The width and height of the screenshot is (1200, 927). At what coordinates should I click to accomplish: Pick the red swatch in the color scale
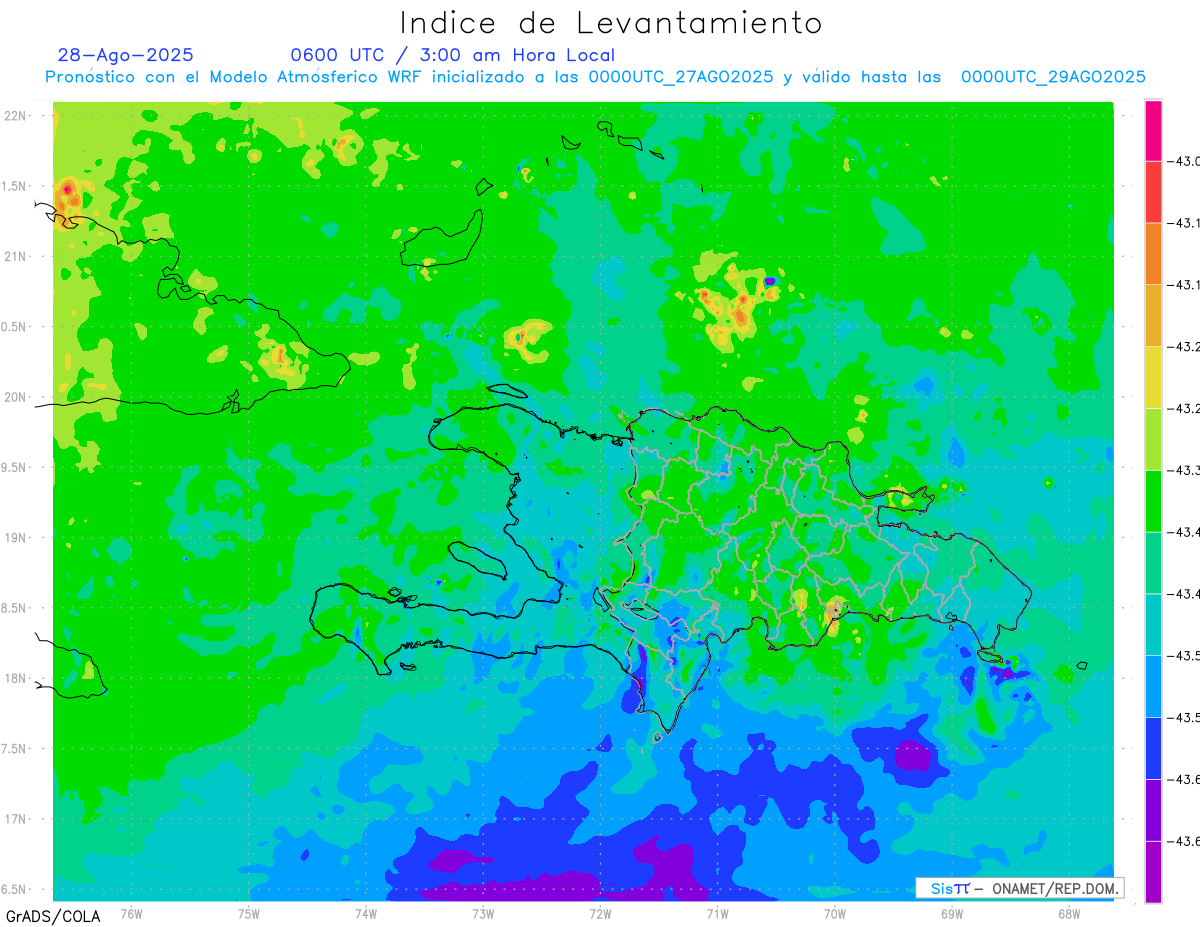coord(1153,191)
